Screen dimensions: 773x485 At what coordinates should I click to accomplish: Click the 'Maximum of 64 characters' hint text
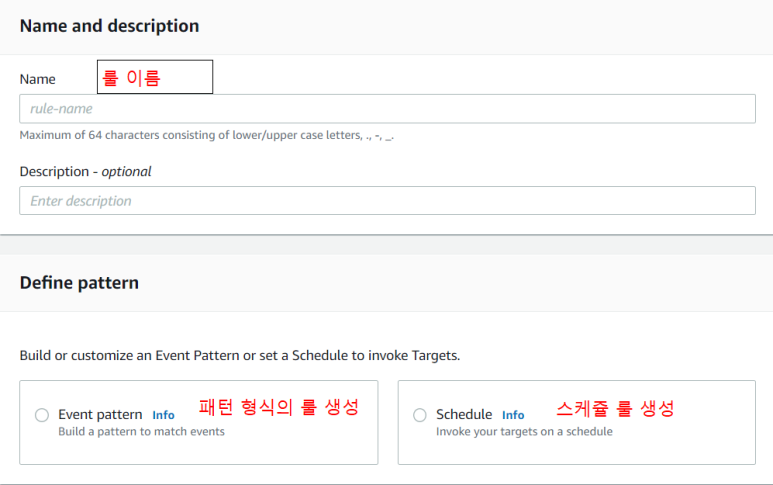tap(207, 135)
